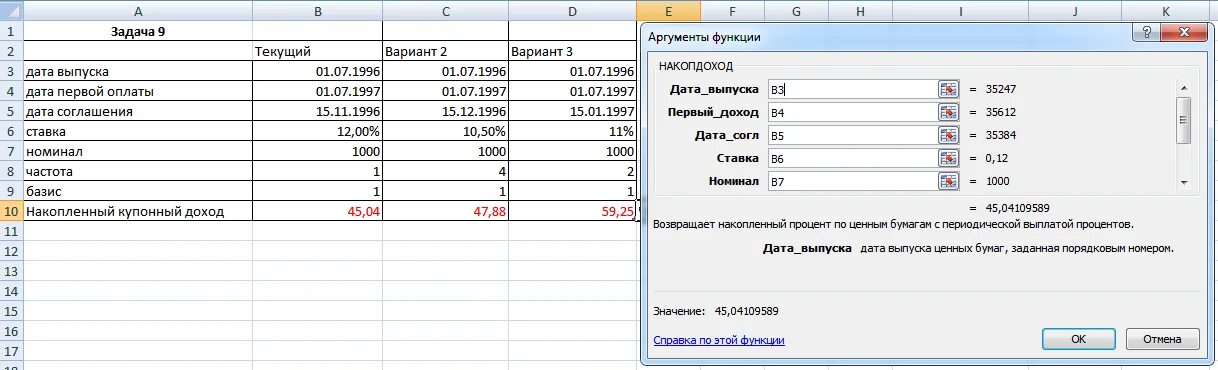Click the Дата_выпуска input field
This screenshot has height=370, width=1218.
pyautogui.click(x=853, y=89)
